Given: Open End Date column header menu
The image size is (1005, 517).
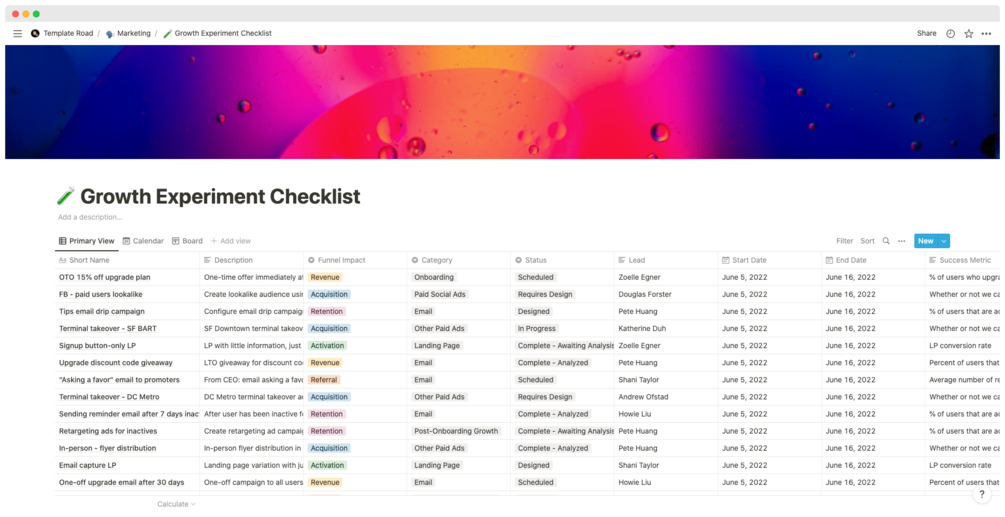Looking at the screenshot, I should coord(874,260).
